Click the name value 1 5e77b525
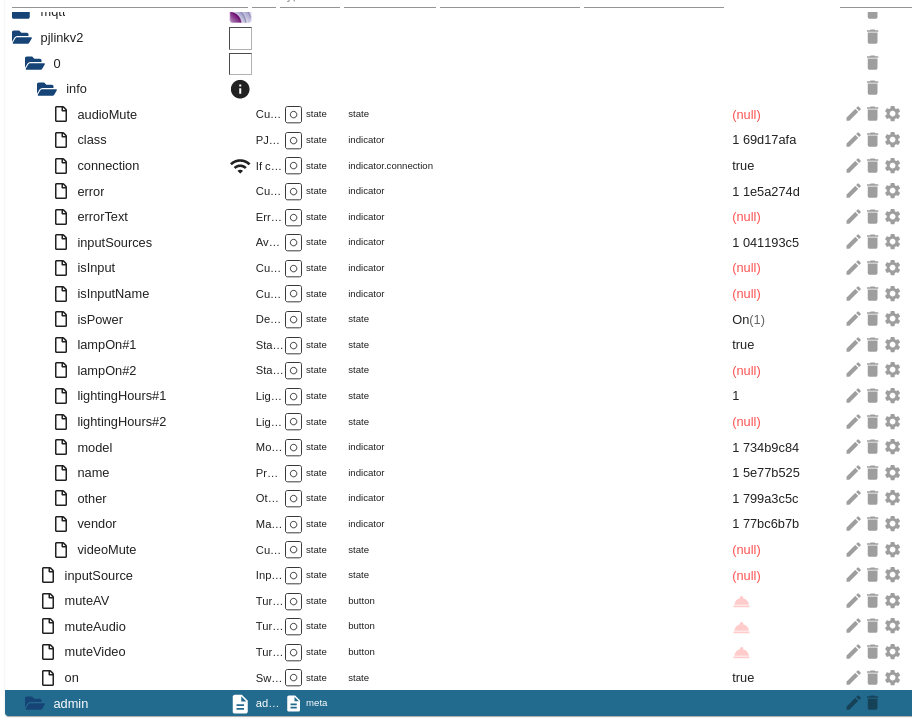Screen dimensions: 912x721 point(765,473)
